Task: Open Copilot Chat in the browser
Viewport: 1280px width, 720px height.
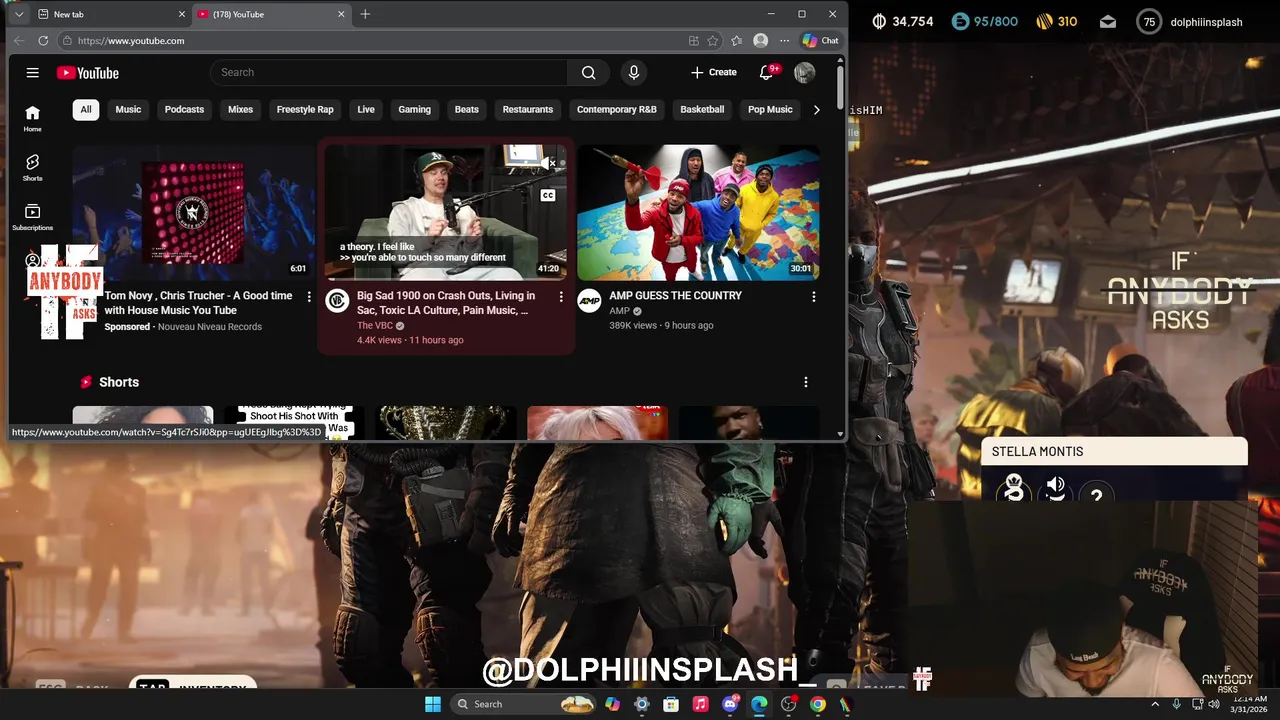Action: click(x=821, y=41)
